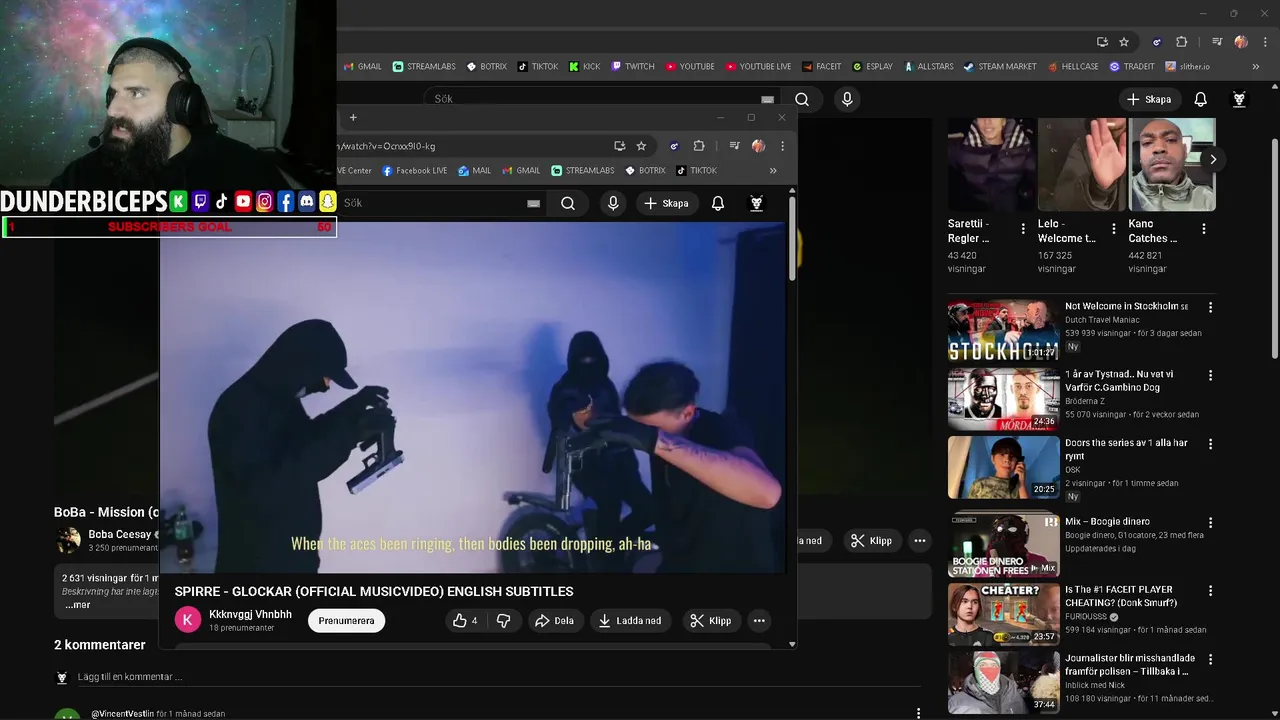Open Extensions puzzle icon in back window

coord(1182,42)
